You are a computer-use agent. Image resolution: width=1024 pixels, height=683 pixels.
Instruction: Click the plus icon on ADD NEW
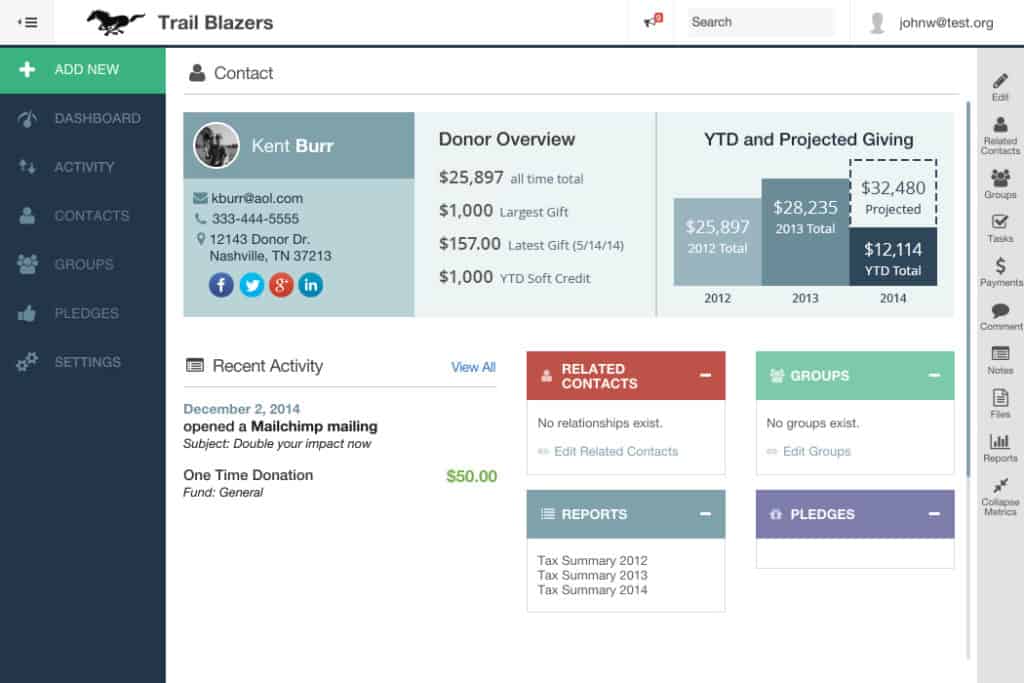(x=27, y=69)
